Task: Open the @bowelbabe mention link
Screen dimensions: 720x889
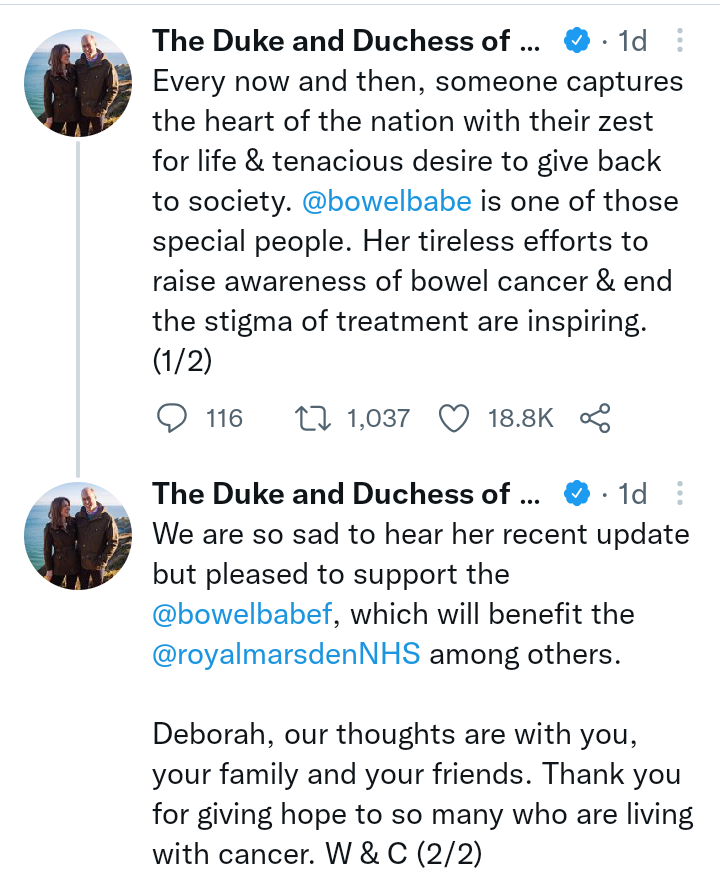Action: coord(386,201)
